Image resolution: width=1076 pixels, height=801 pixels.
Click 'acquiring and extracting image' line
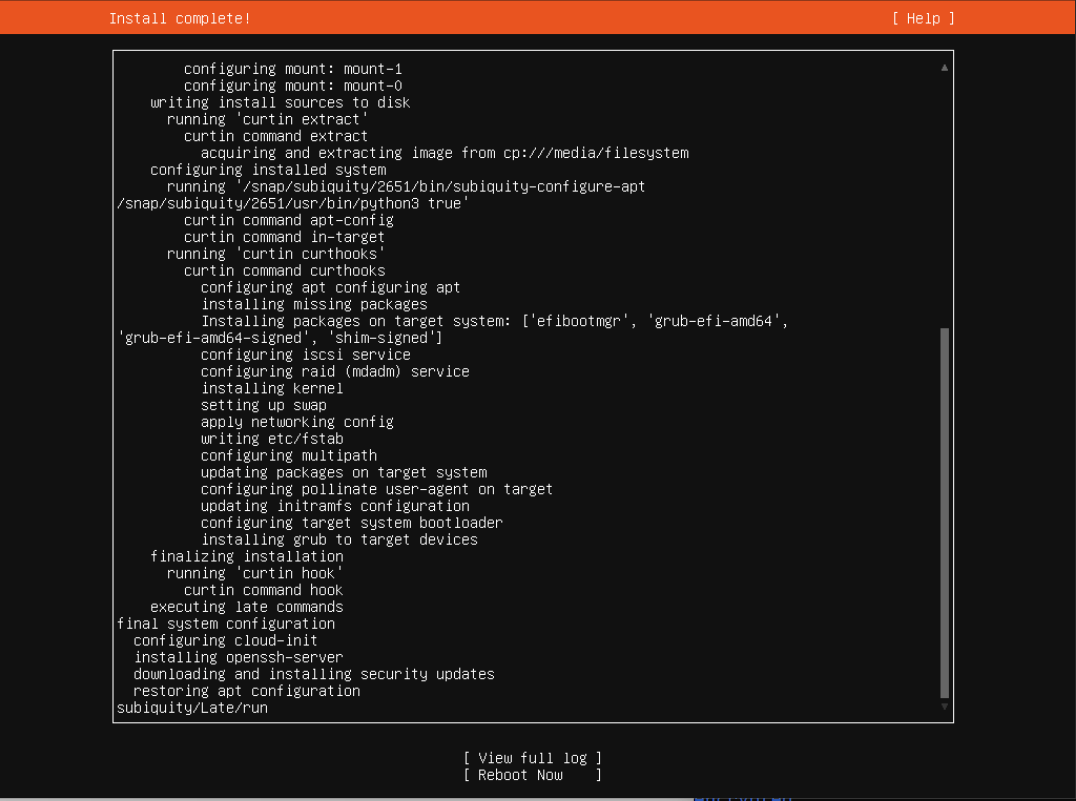click(445, 153)
